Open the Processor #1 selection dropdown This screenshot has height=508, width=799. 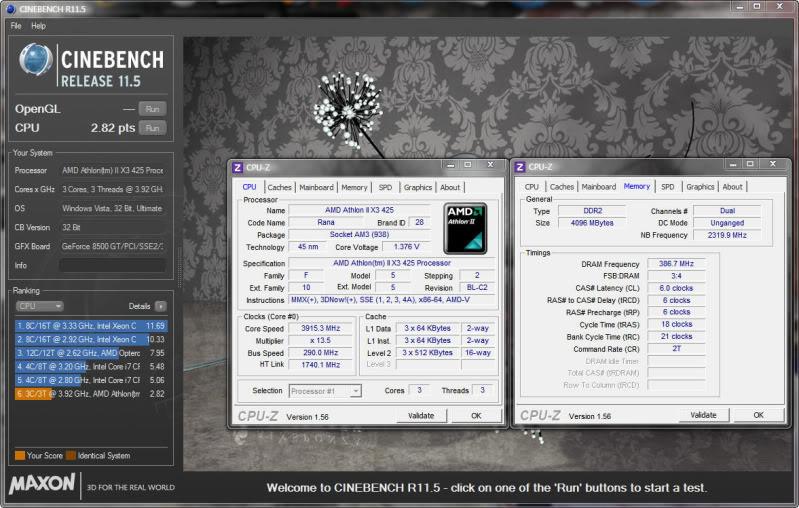[325, 391]
